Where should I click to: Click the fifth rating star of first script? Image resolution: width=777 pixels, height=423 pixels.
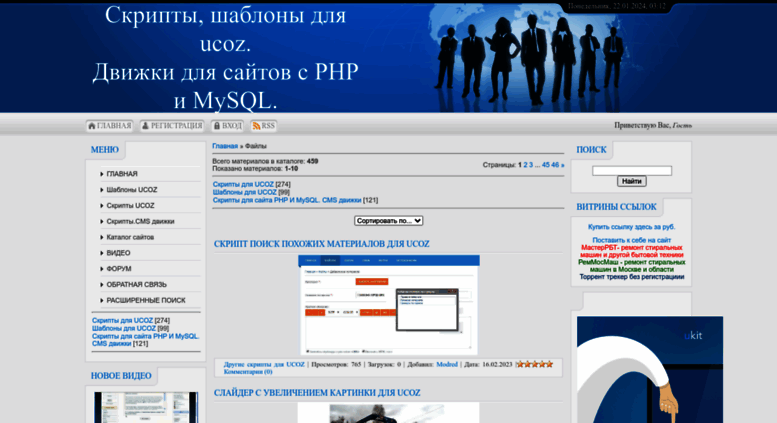click(x=549, y=364)
